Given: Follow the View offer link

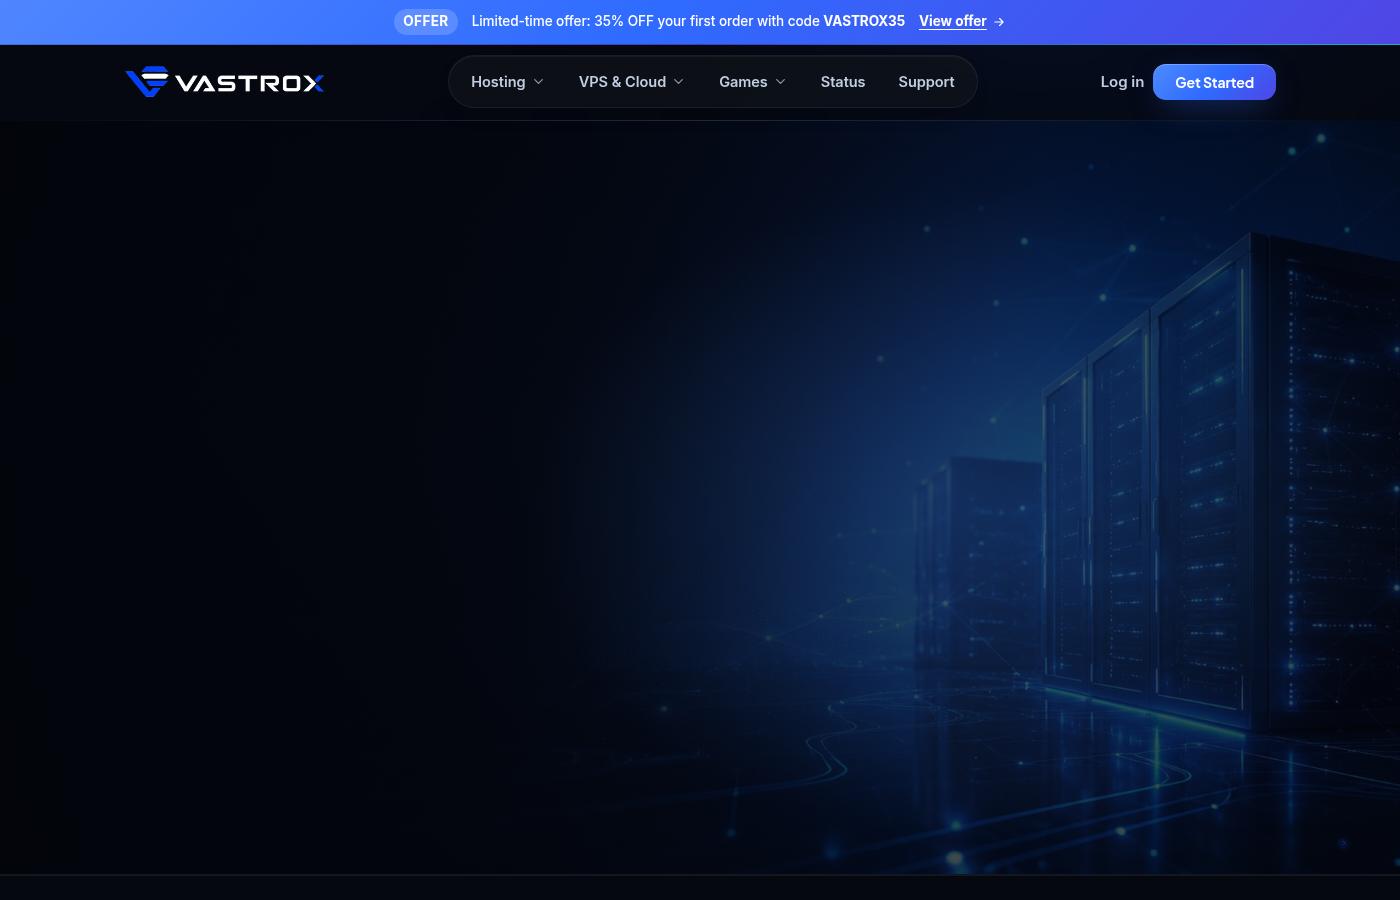Looking at the screenshot, I should click(953, 21).
